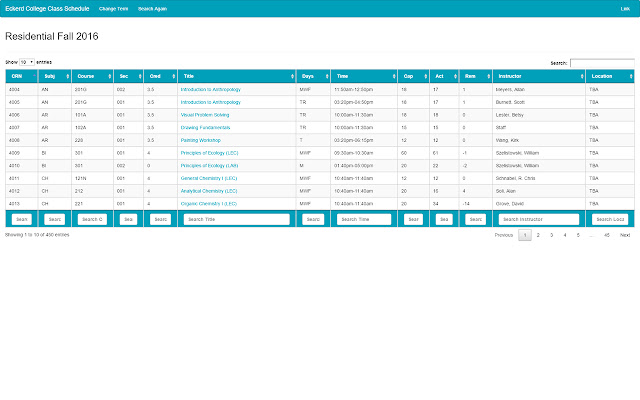Open Introduction to Anthropology taught by Burnett
640x400 pixels.
[211, 102]
